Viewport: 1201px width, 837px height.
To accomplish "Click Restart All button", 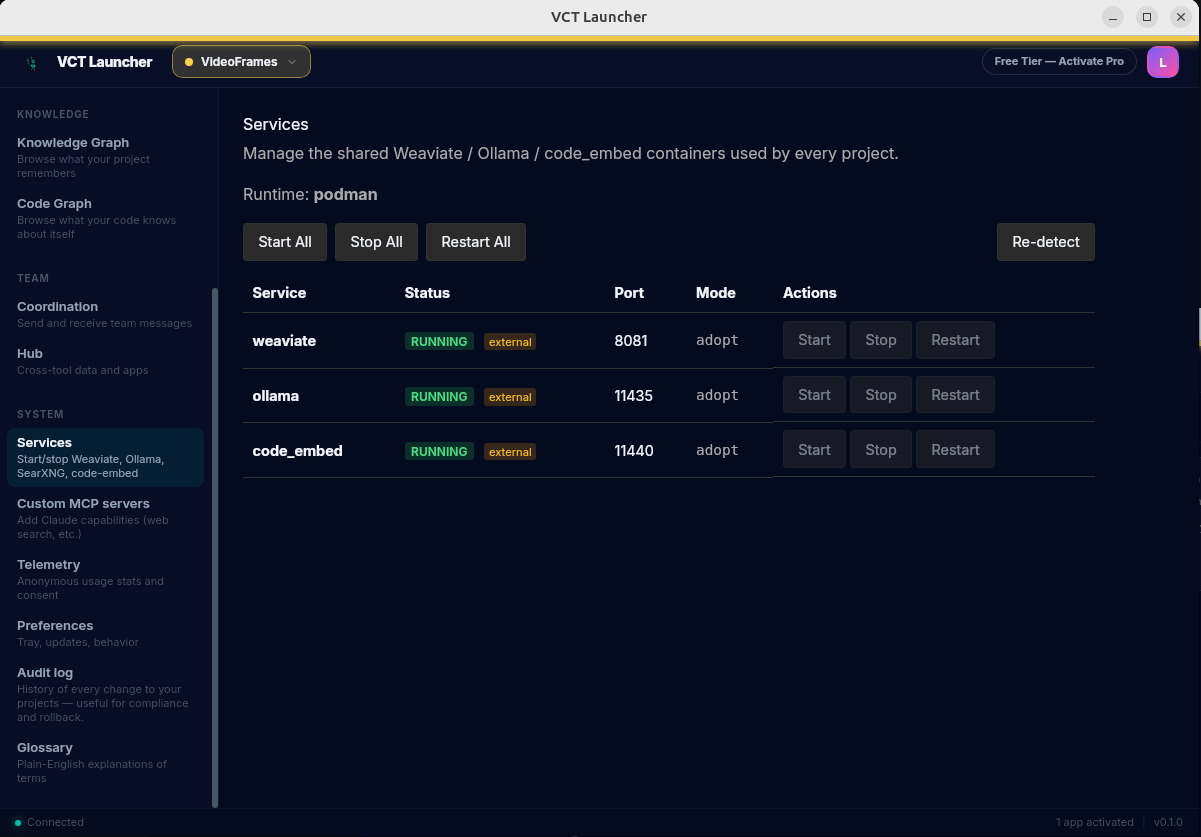I will [x=476, y=242].
